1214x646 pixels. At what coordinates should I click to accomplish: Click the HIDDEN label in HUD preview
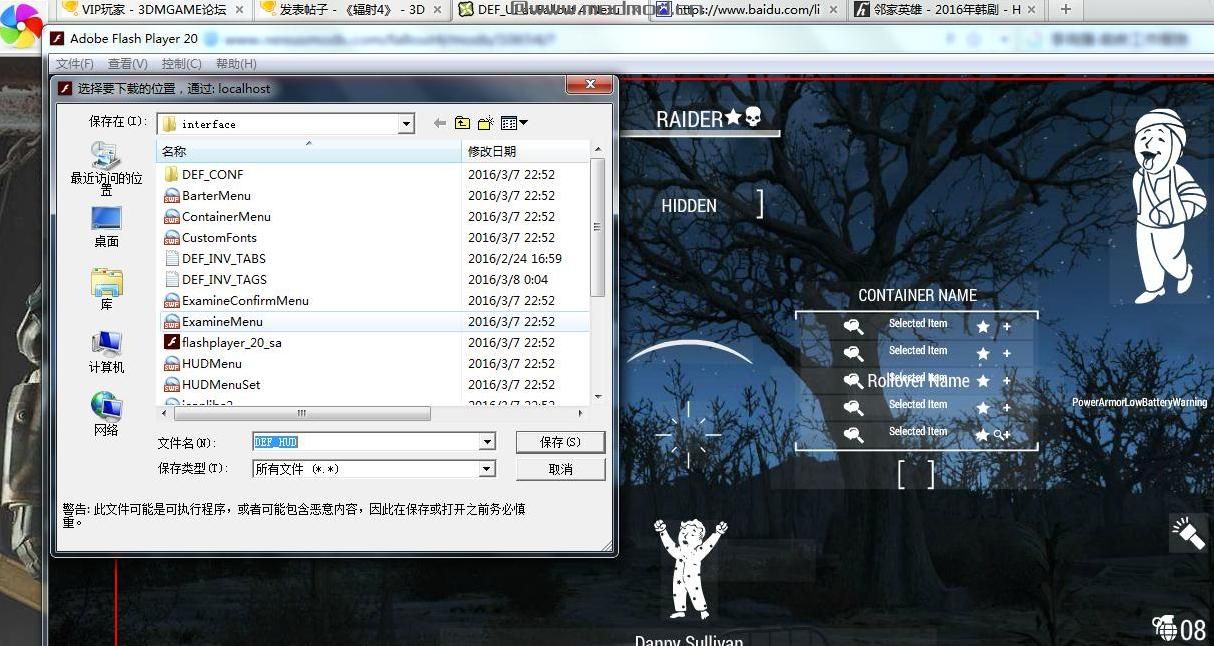point(689,206)
